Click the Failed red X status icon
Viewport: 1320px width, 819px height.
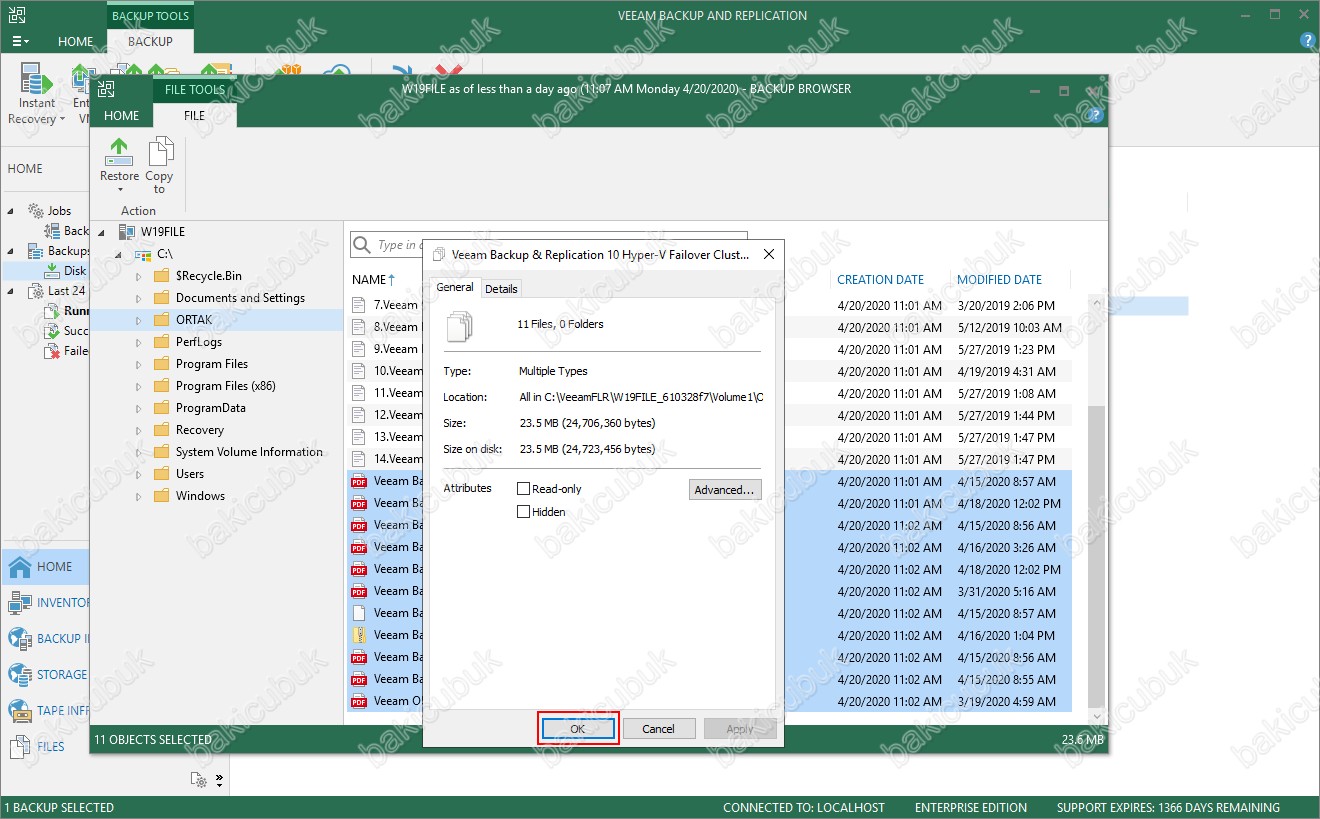pyautogui.click(x=53, y=351)
